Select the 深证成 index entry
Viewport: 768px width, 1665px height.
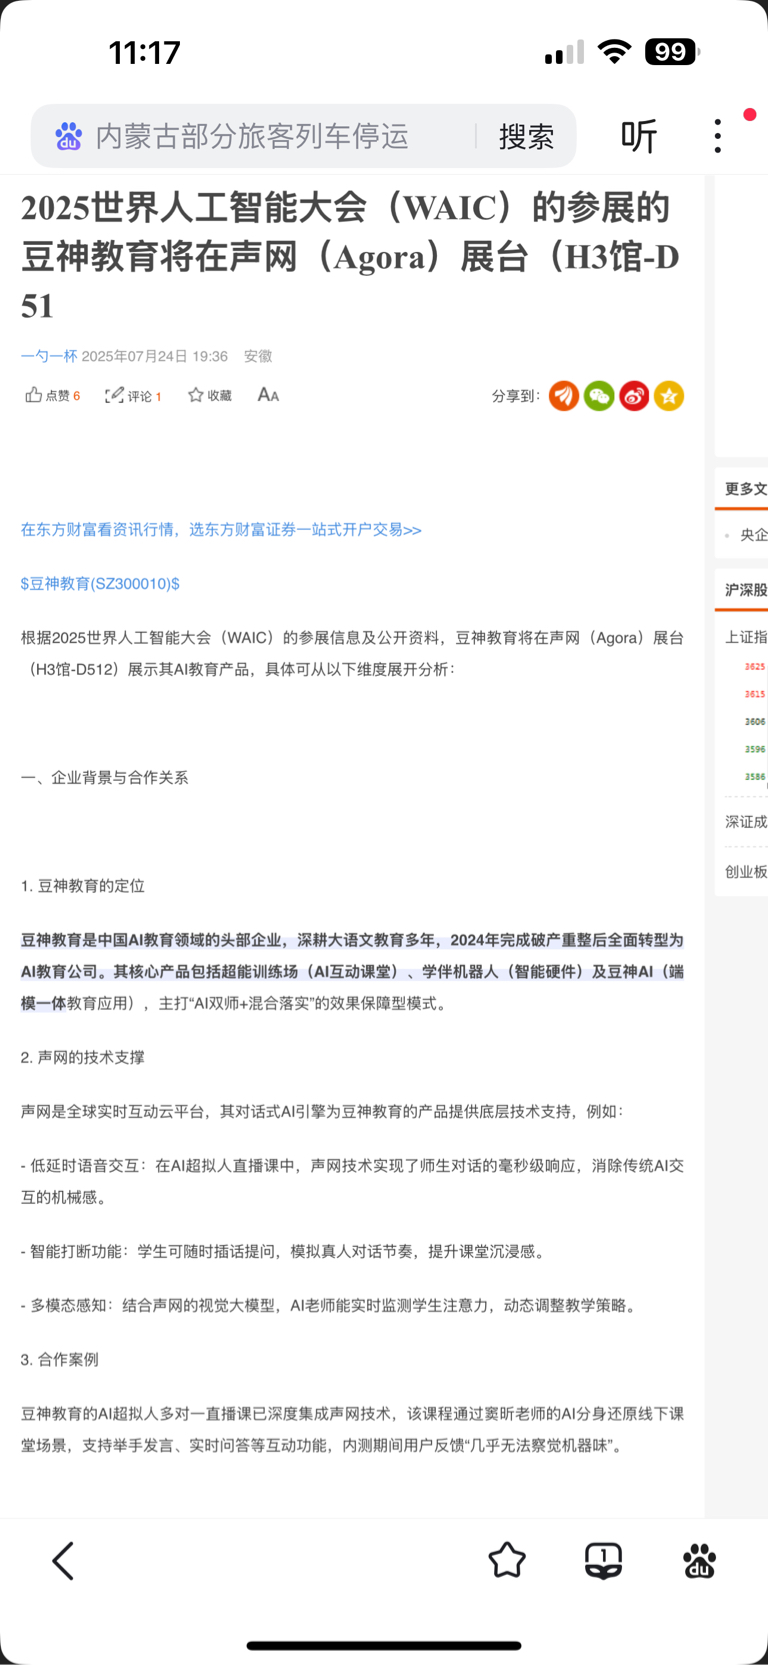point(746,822)
